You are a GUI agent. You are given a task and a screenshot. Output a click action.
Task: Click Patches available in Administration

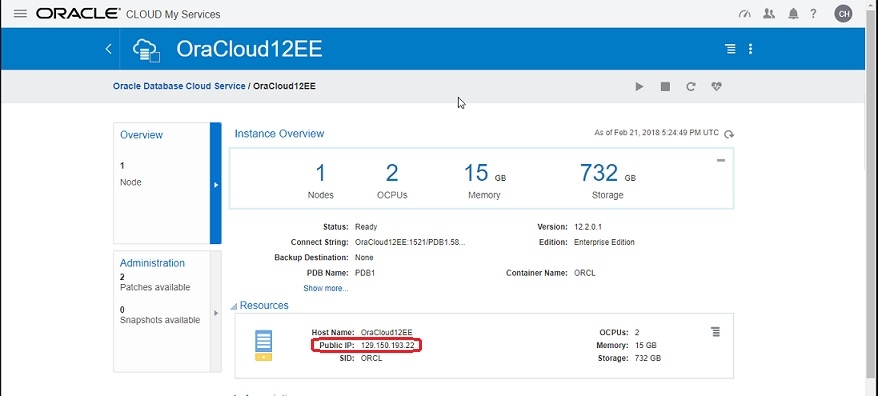coord(155,287)
